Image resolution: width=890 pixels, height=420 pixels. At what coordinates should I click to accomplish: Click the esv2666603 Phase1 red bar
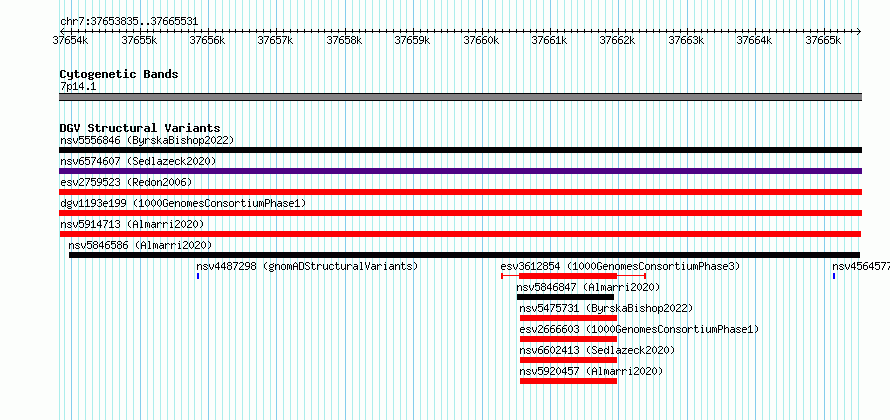click(568, 339)
